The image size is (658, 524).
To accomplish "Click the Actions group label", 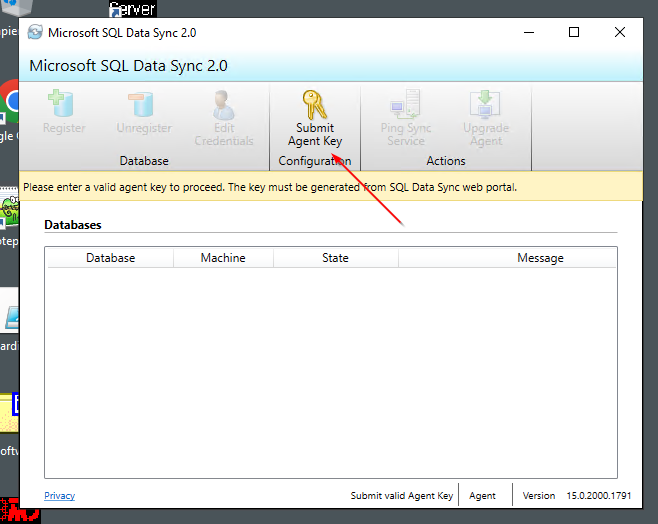I will (x=446, y=161).
